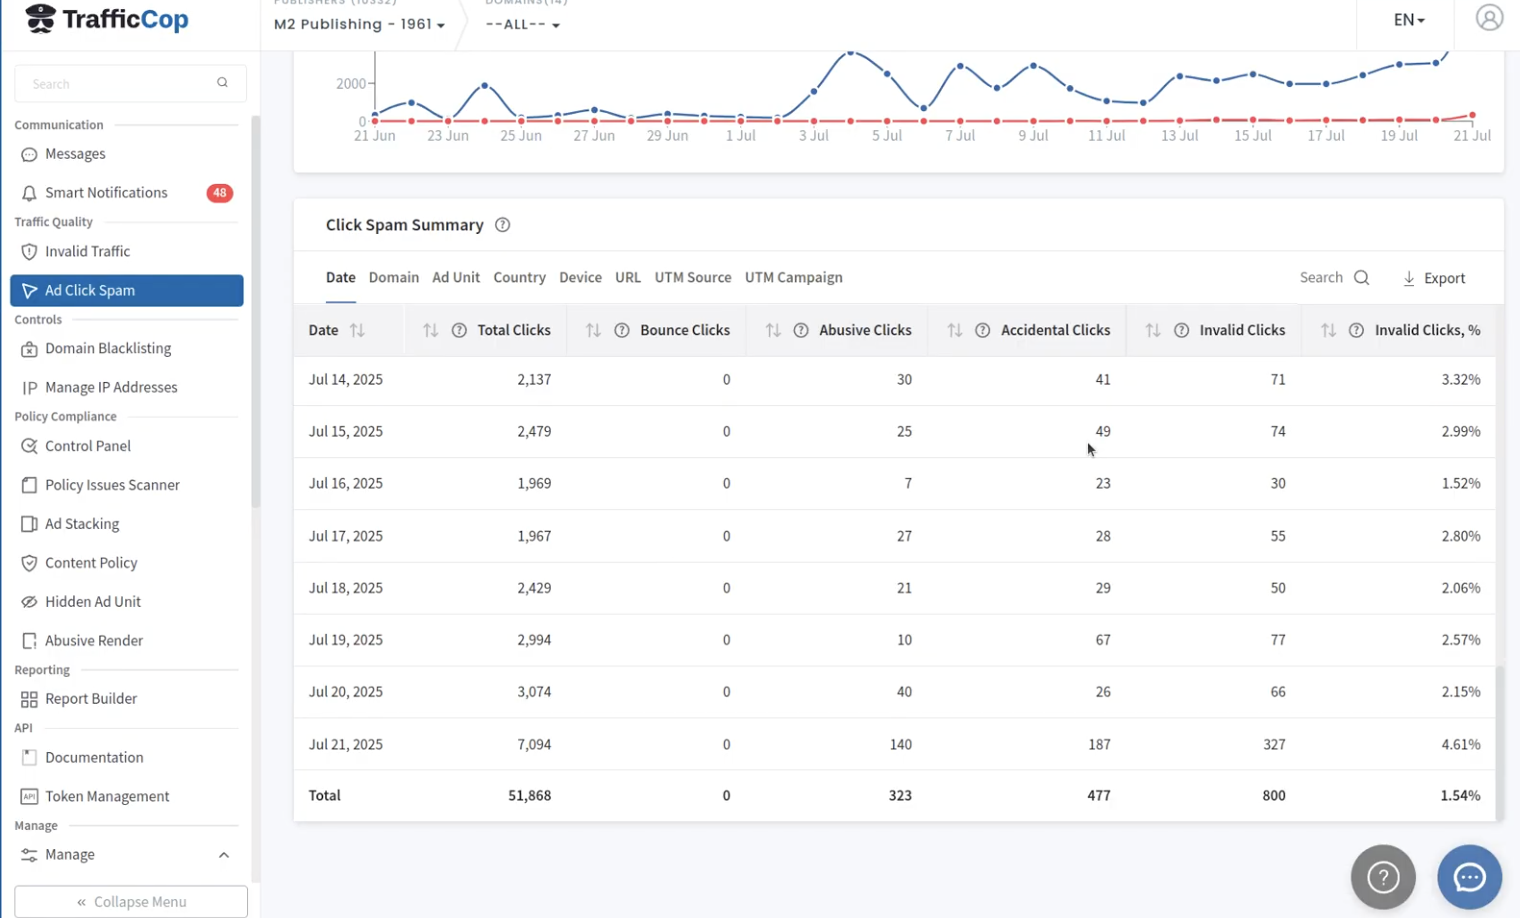Viewport: 1520px width, 918px height.
Task: Click the chart data point at 21 Jul
Action: (x=1472, y=115)
